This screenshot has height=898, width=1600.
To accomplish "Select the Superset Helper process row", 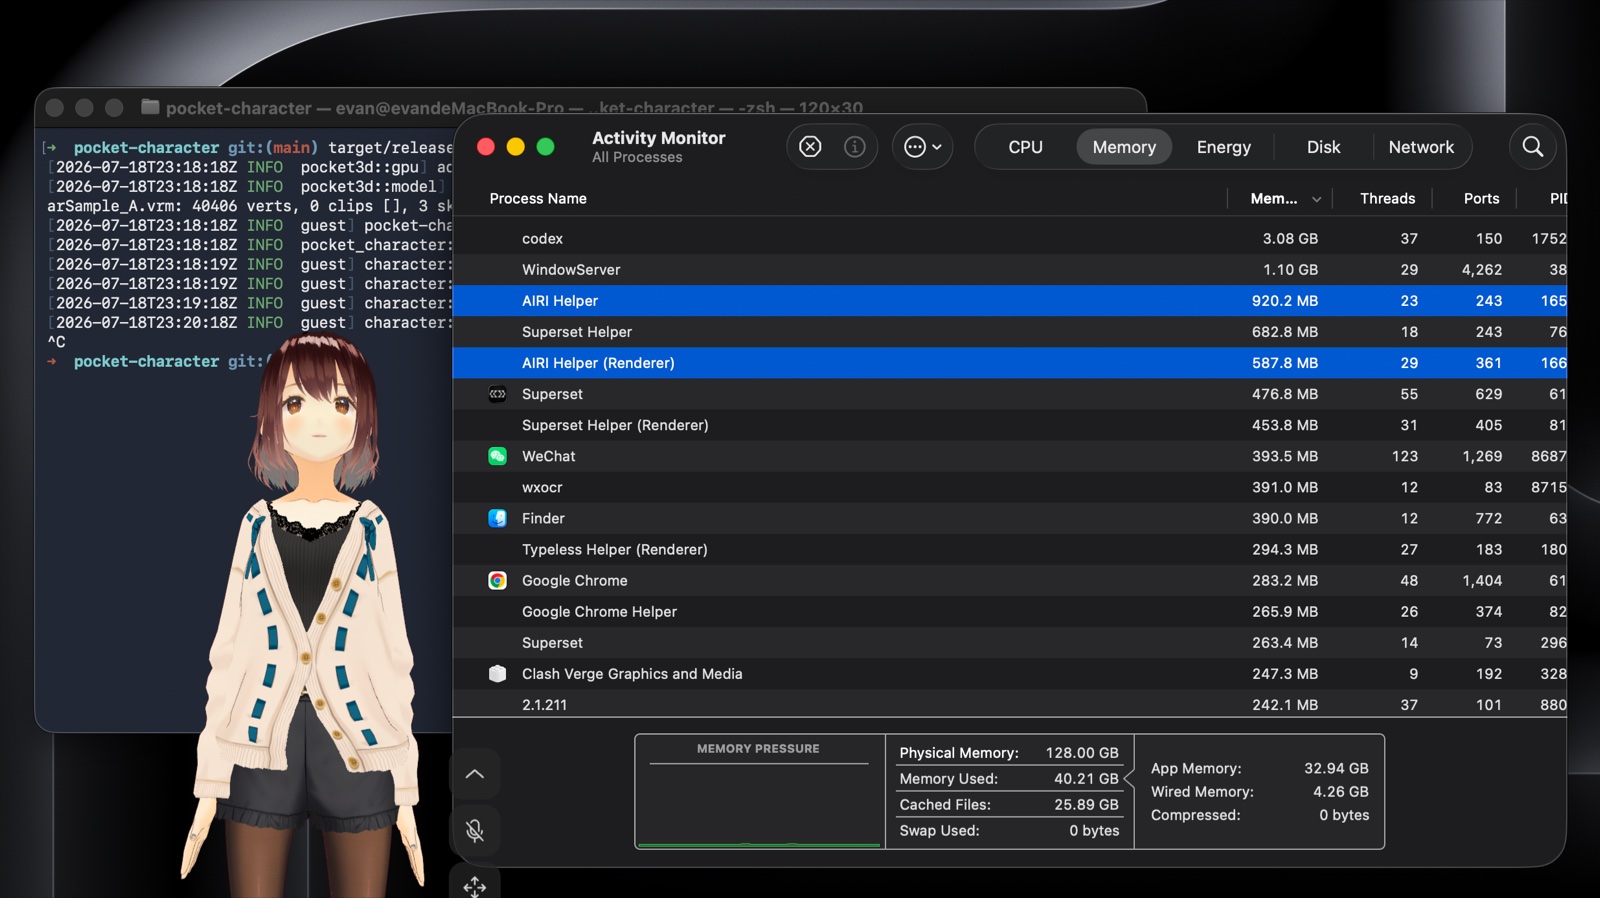I will click(x=1010, y=331).
